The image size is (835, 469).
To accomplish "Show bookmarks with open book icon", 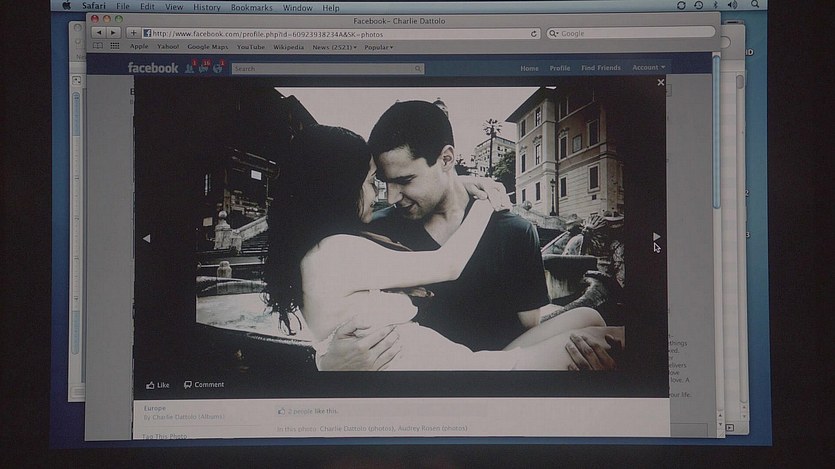I will (x=98, y=46).
